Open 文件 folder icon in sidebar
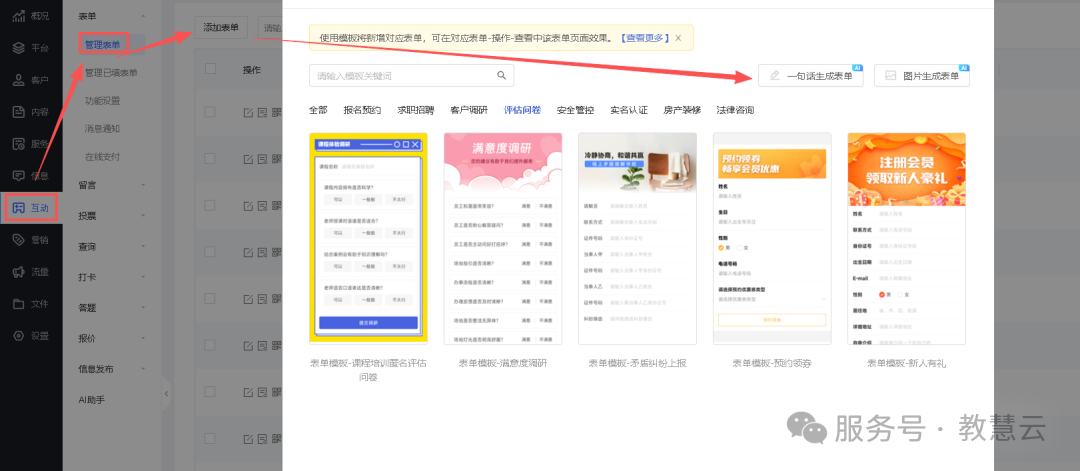 18,304
